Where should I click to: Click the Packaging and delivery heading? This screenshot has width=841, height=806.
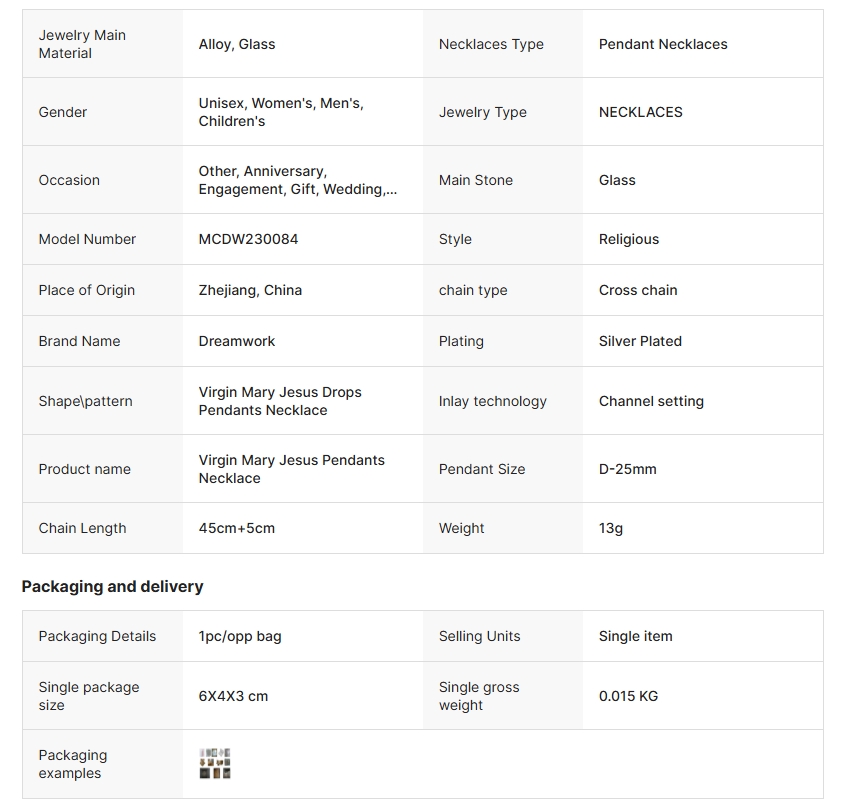click(113, 587)
